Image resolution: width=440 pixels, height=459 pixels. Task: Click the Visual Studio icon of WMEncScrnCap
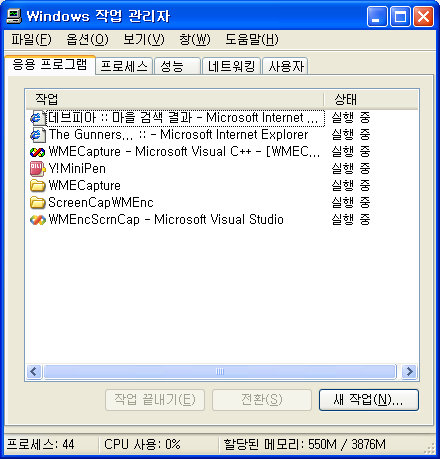pyautogui.click(x=37, y=220)
